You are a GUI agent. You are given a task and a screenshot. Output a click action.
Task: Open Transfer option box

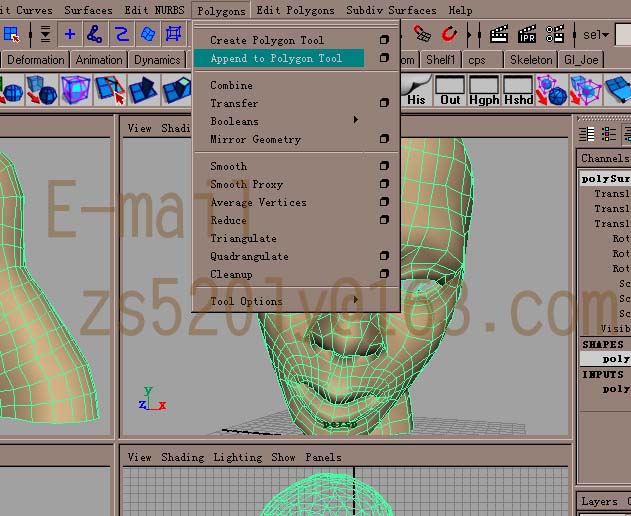click(x=384, y=103)
